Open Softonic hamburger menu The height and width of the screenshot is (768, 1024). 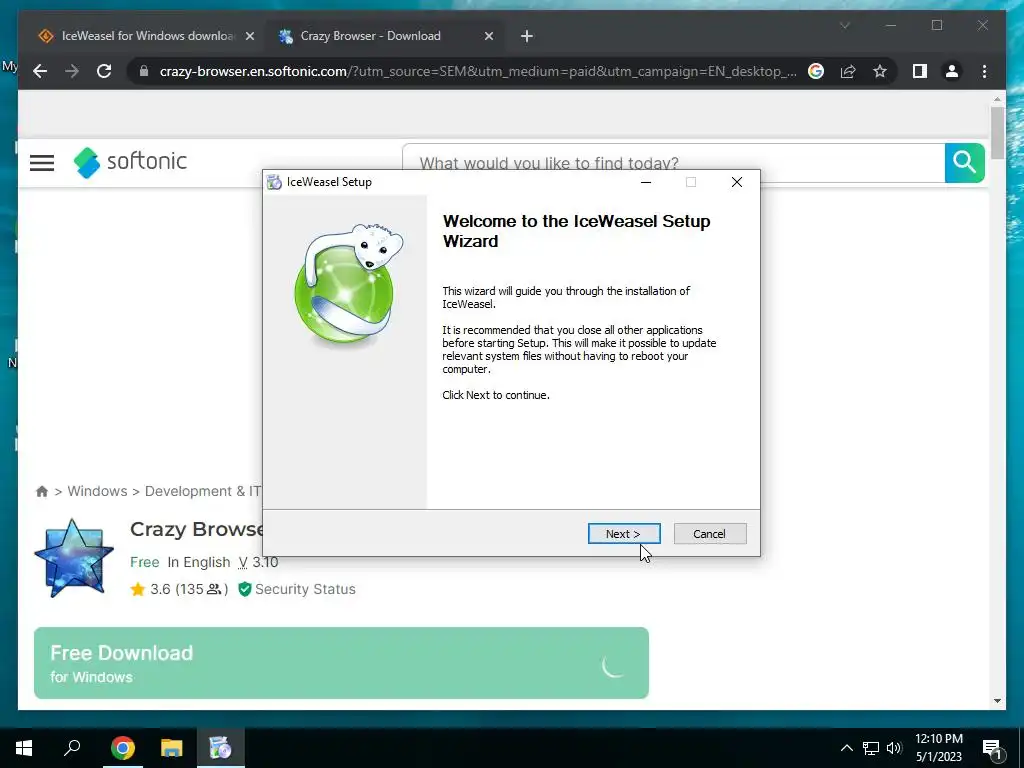42,163
